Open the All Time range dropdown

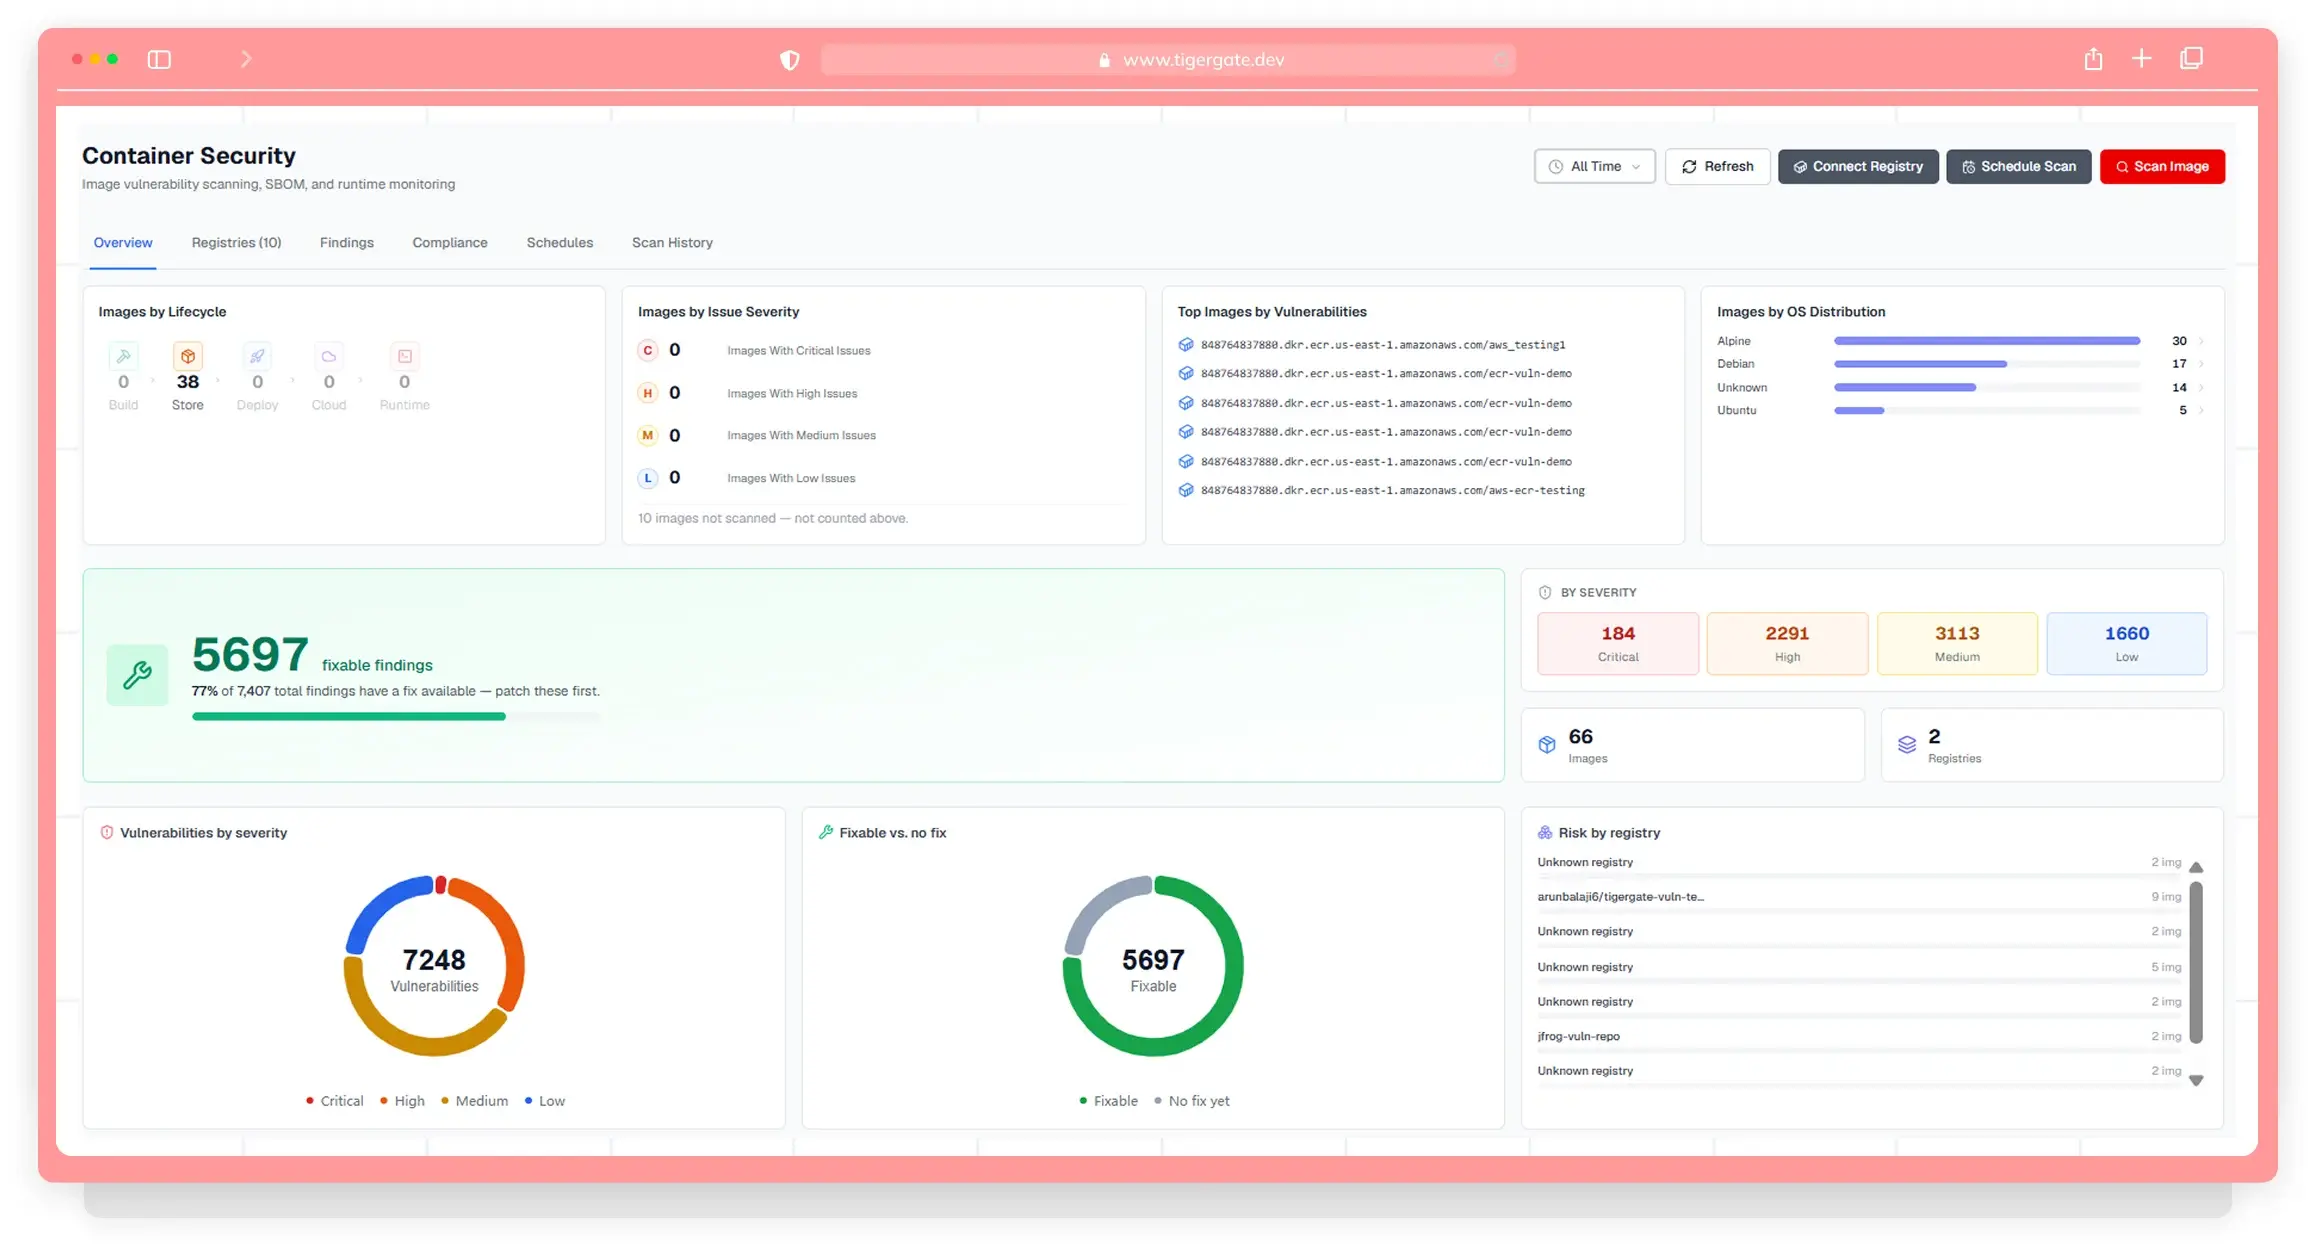1594,166
